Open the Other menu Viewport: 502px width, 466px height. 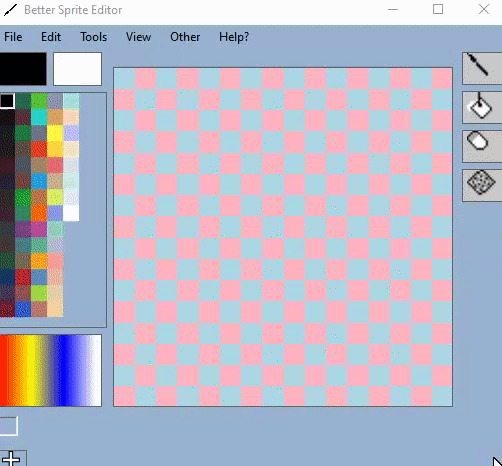[x=185, y=37]
